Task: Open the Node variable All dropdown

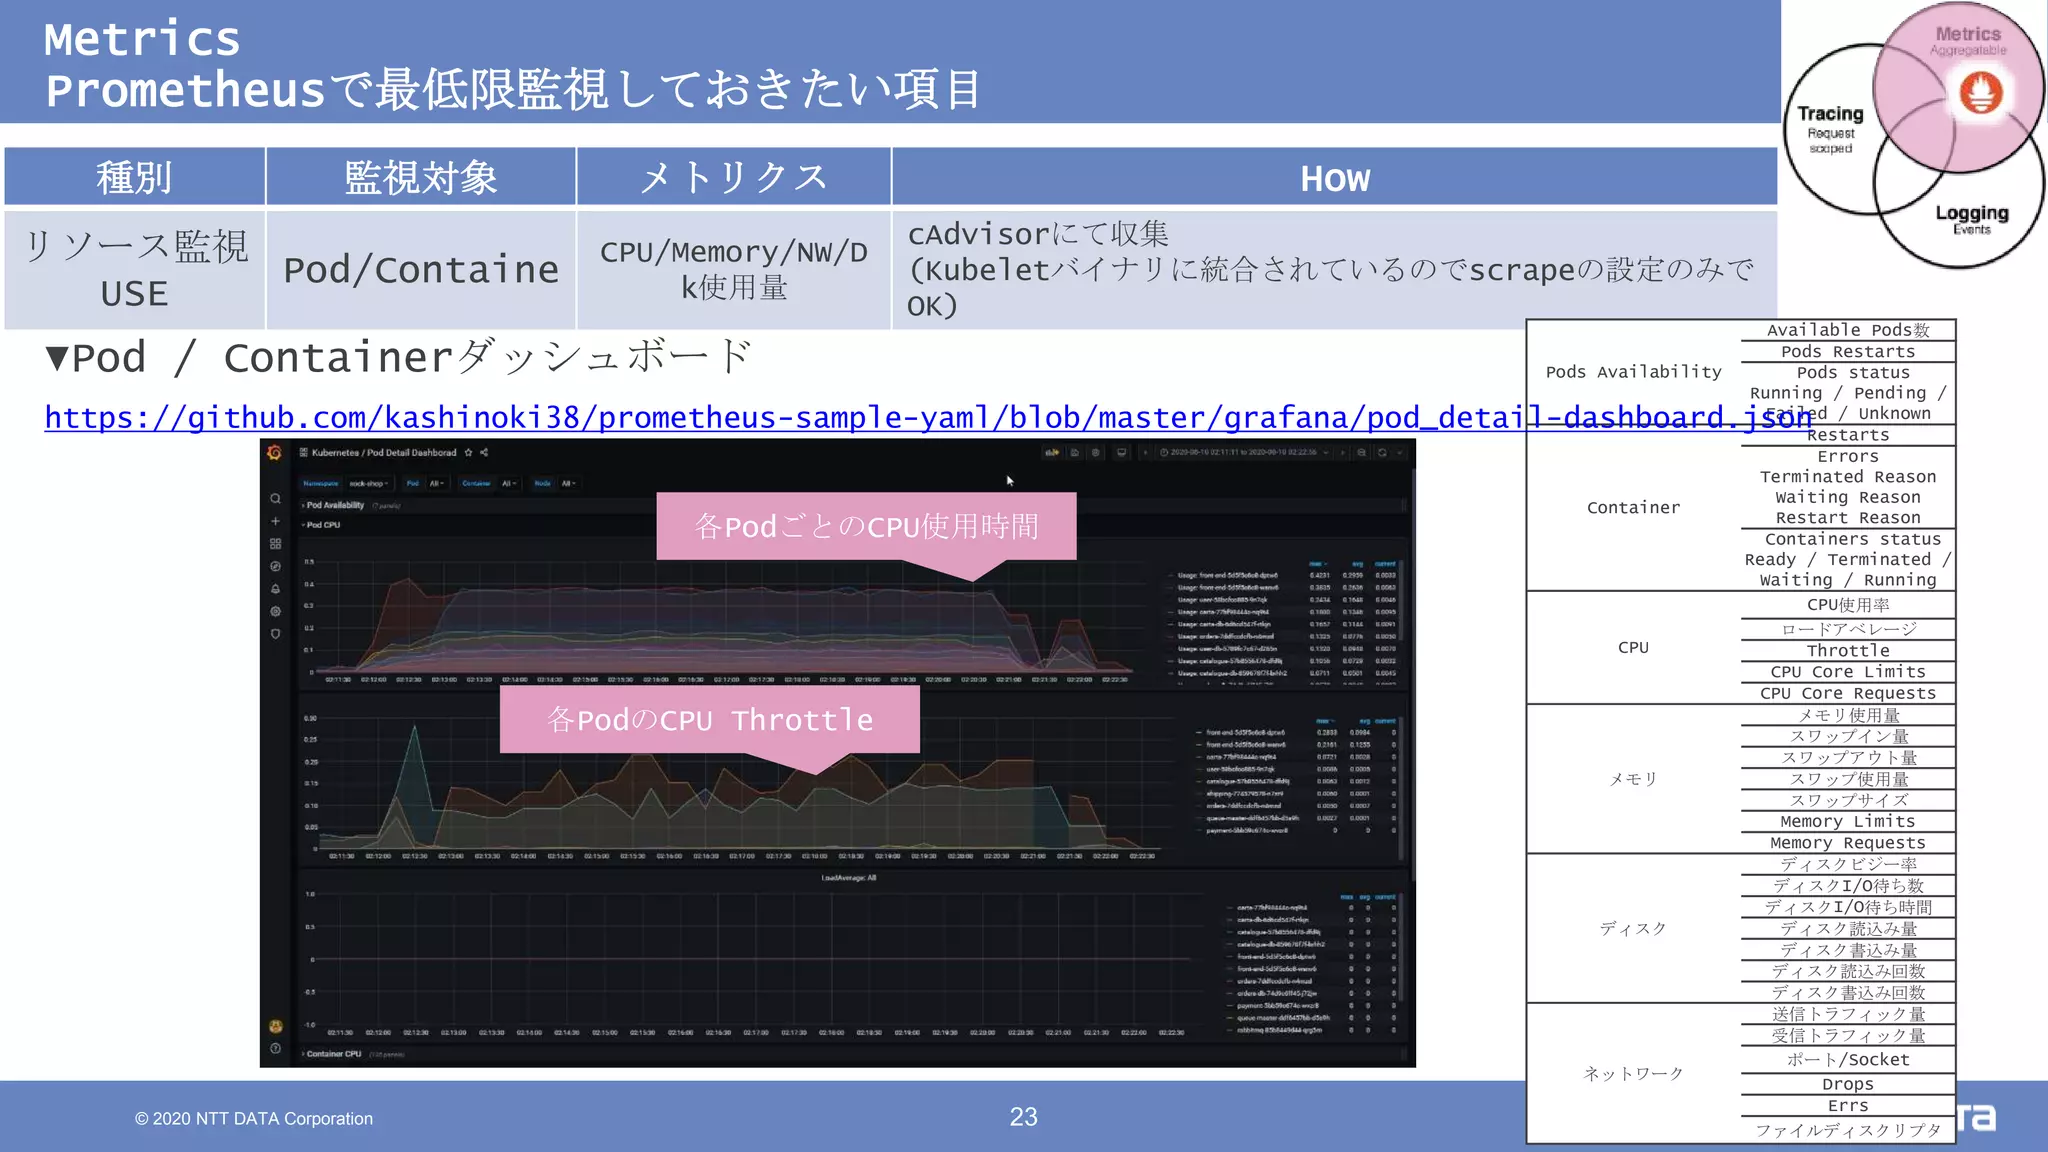Action: coord(568,484)
